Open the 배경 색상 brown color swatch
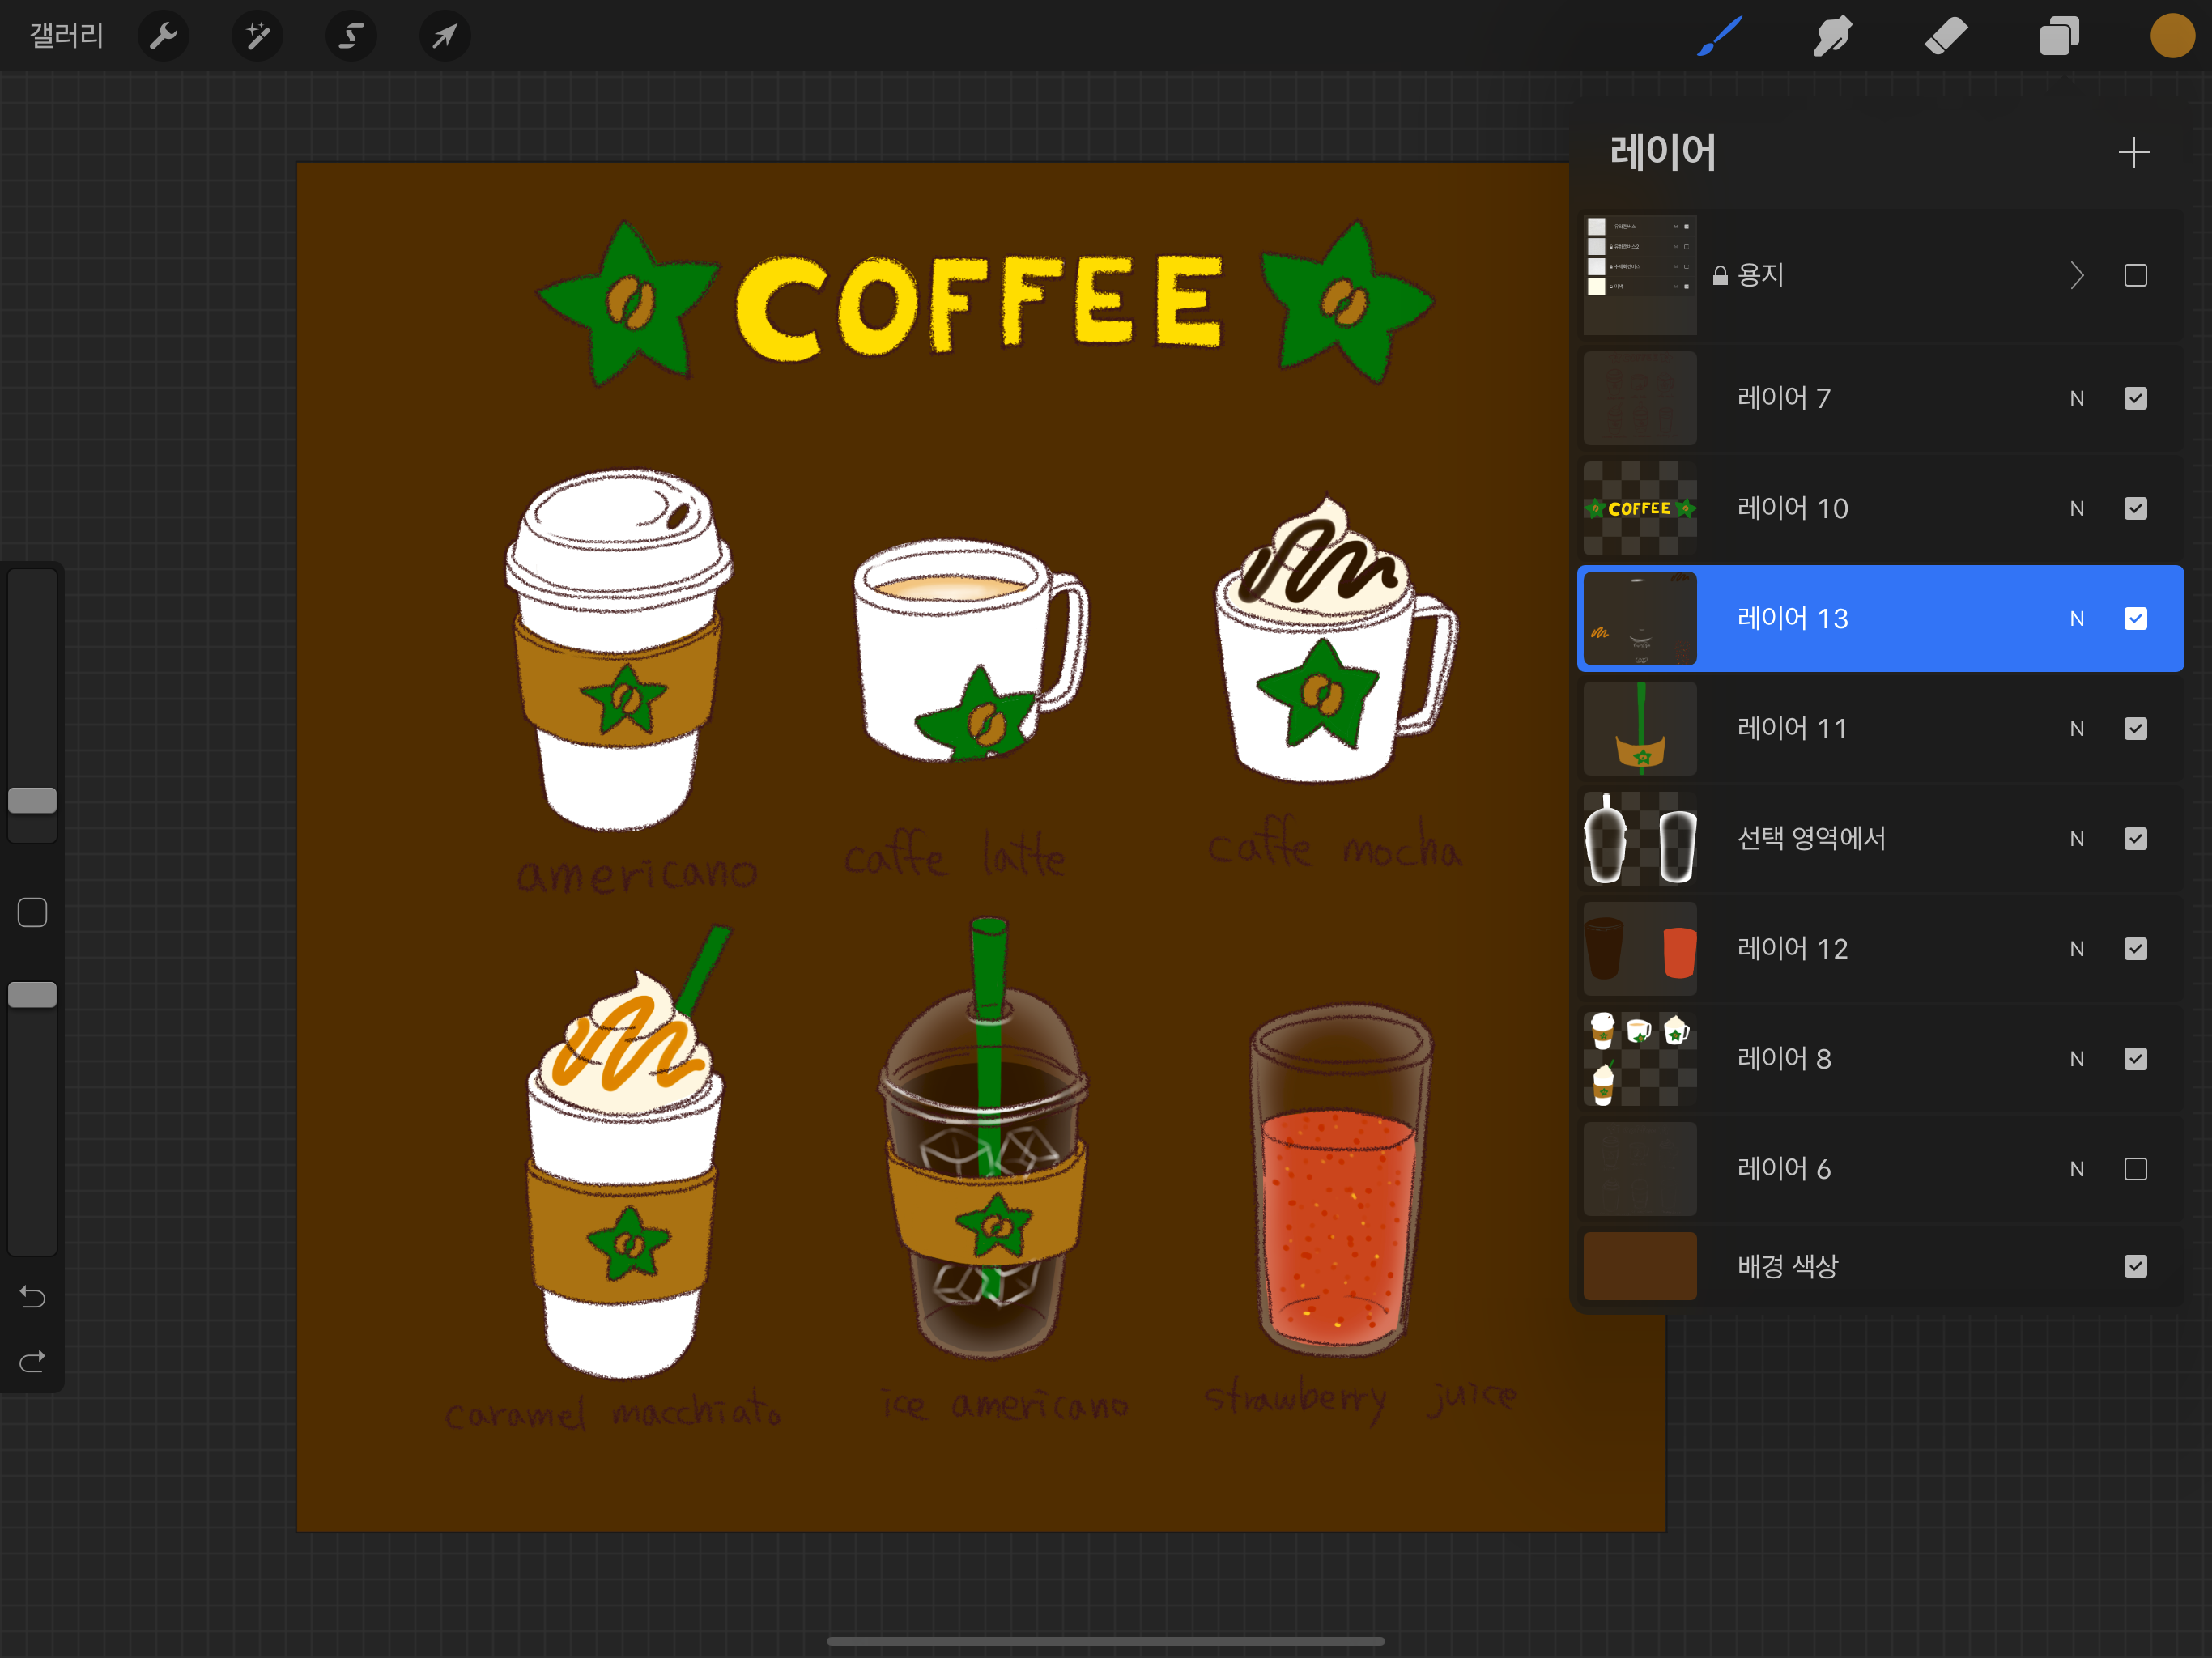This screenshot has width=2212, height=1658. 1640,1266
